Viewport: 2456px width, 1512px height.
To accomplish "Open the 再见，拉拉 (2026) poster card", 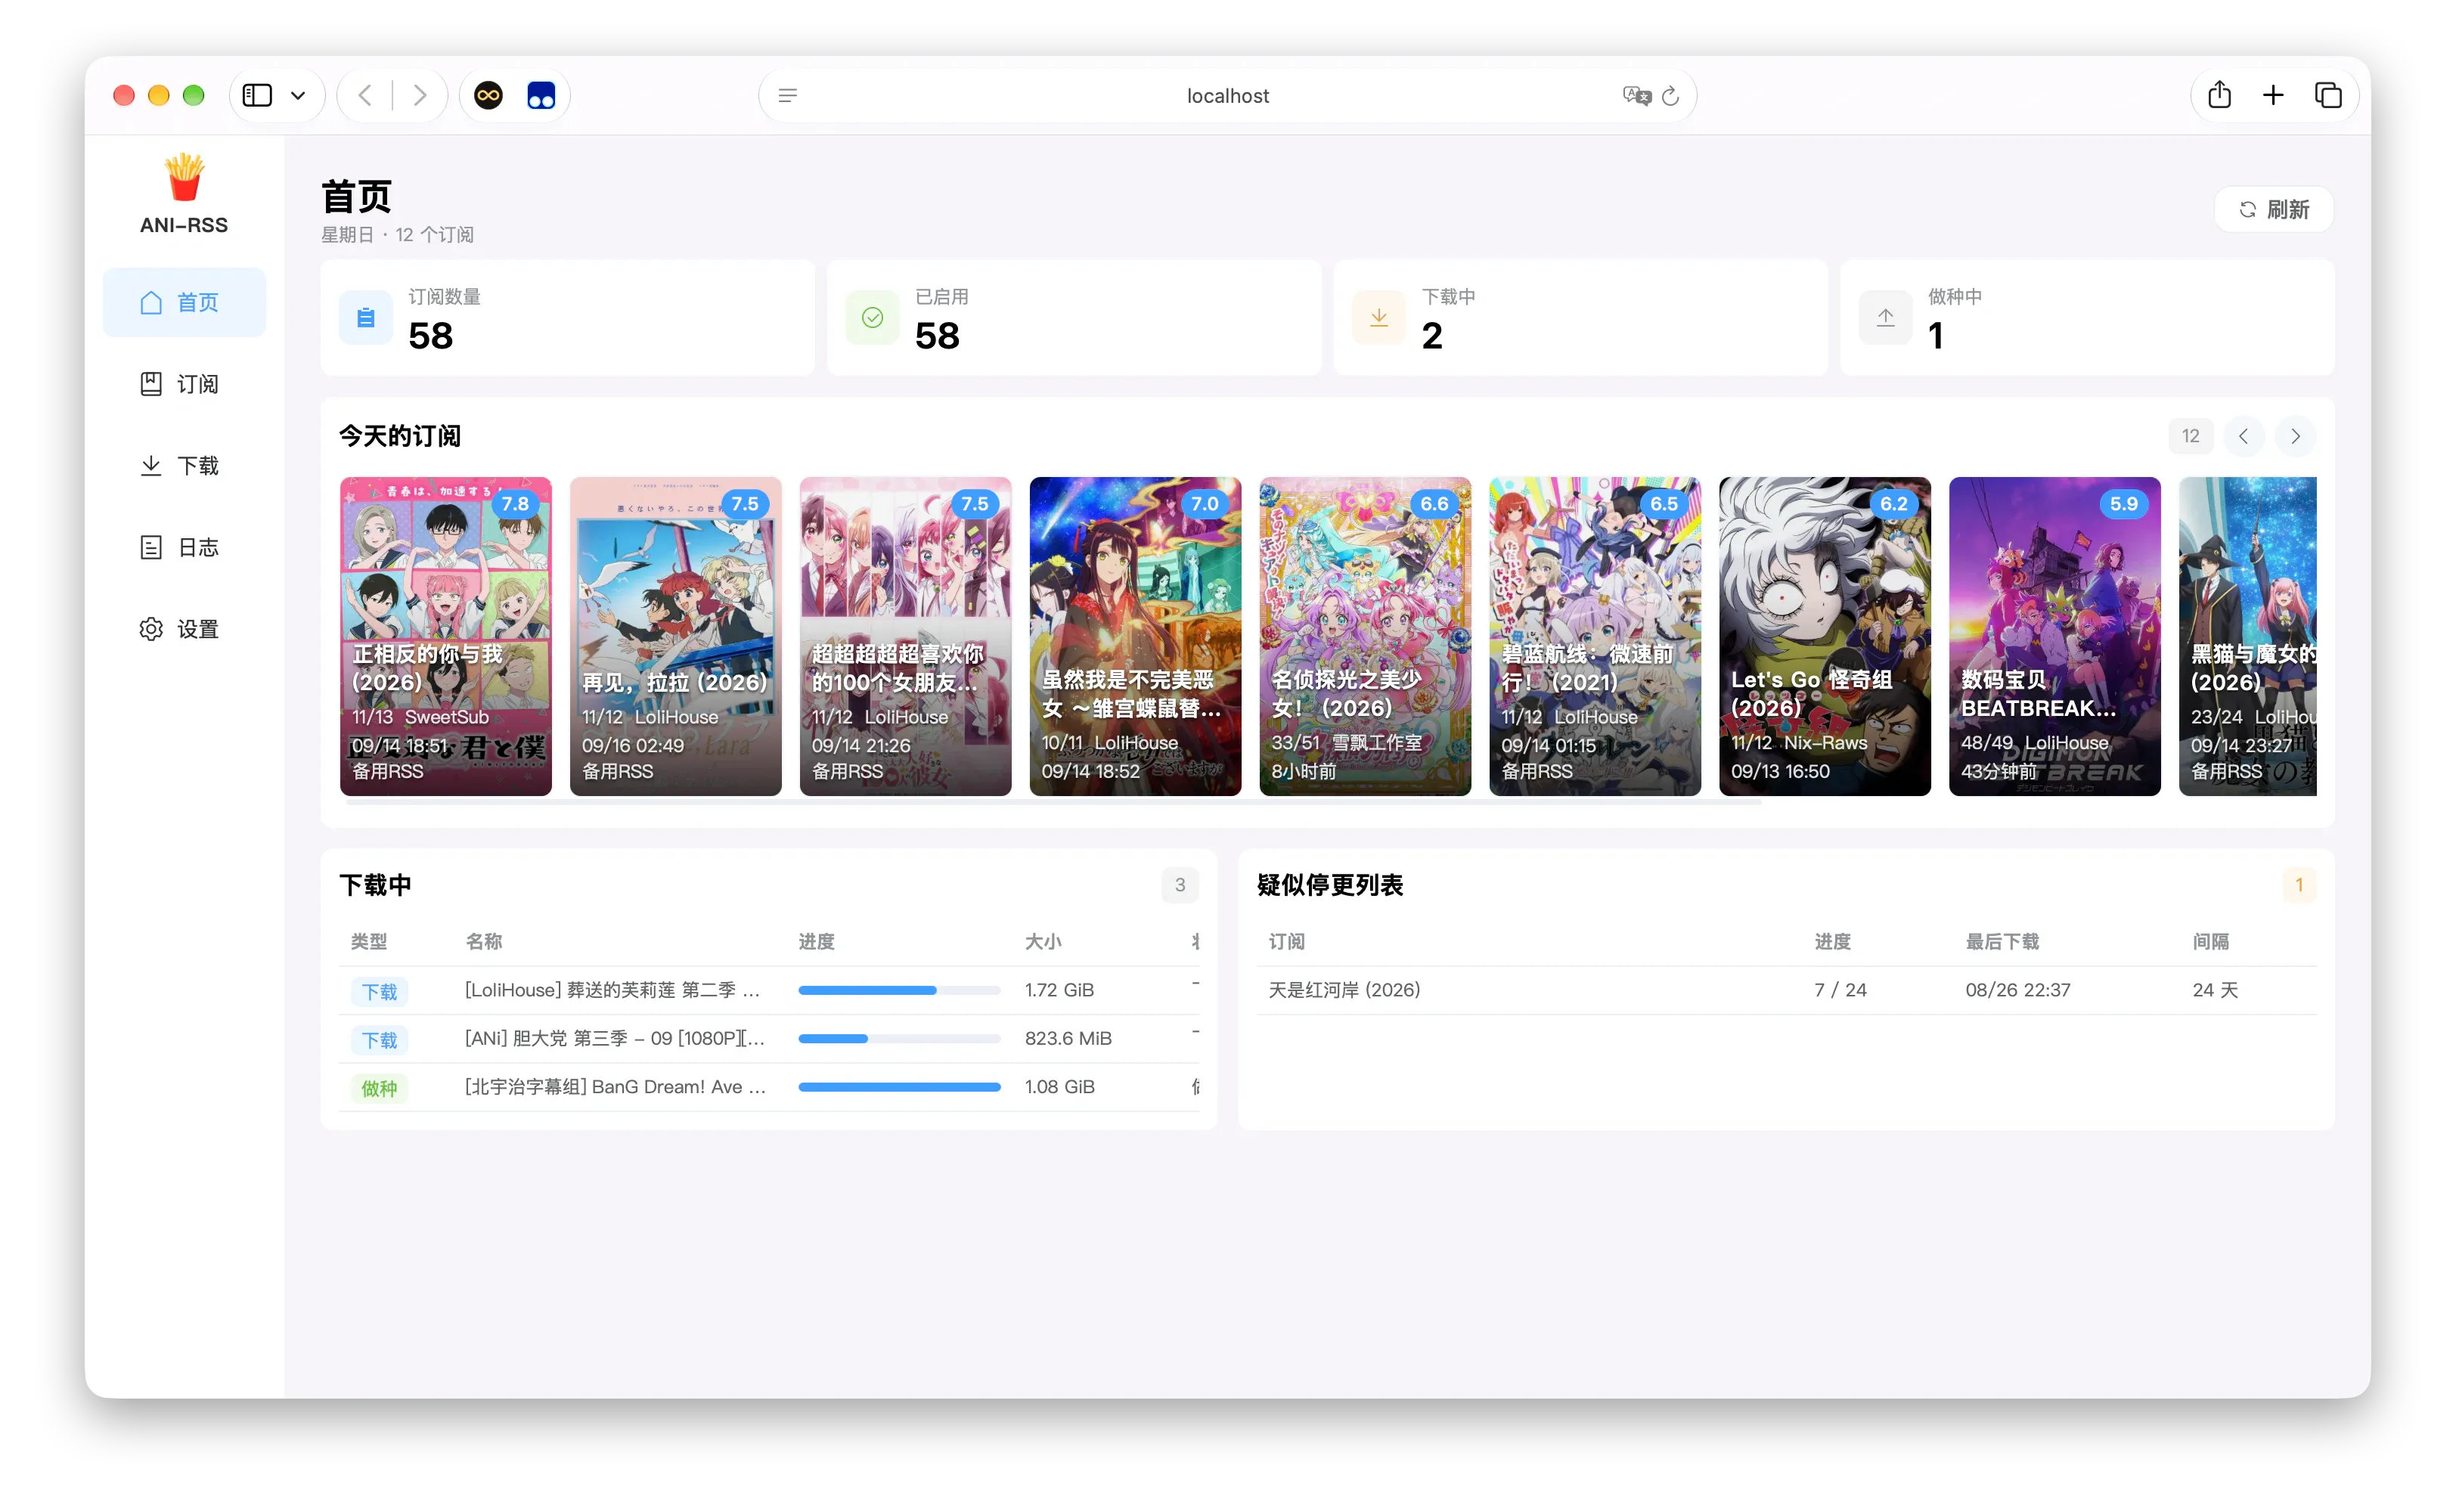I will (675, 636).
